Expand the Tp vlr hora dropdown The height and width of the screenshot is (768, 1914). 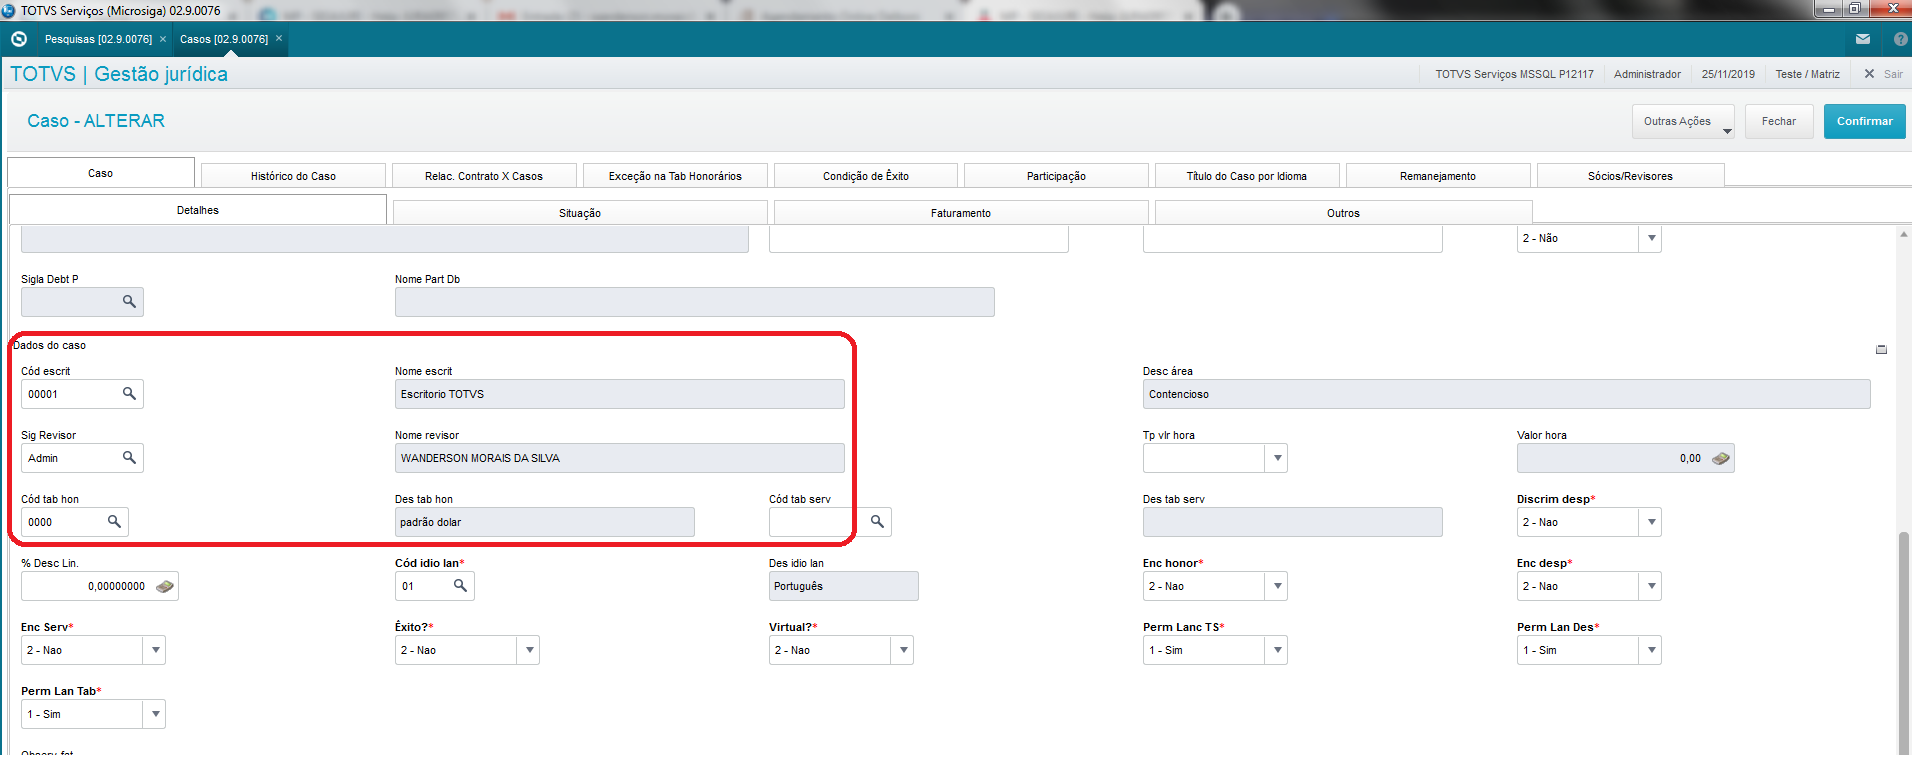click(x=1276, y=458)
